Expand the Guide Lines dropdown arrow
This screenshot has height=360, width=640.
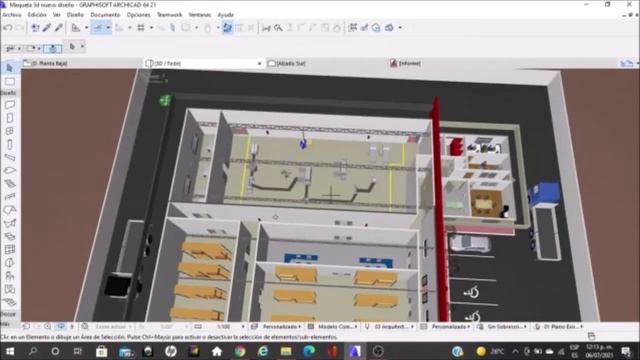(108, 28)
